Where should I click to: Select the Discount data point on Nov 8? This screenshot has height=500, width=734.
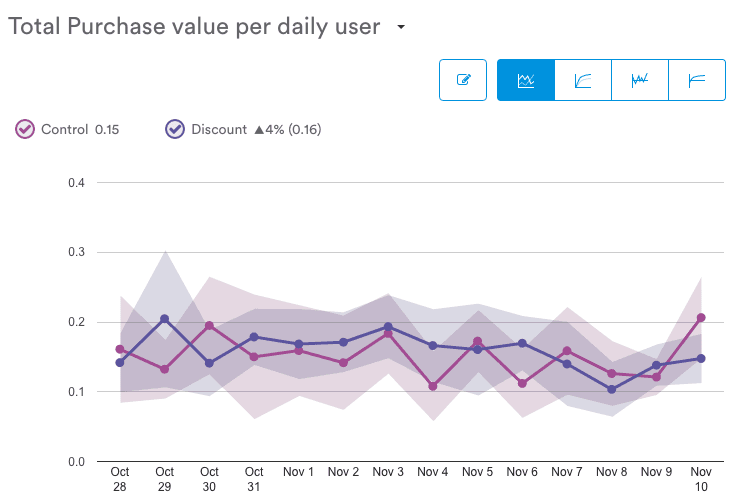612,389
